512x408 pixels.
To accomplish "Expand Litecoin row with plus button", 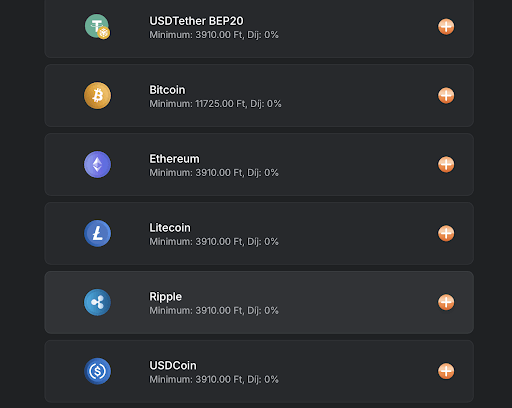I will [446, 233].
